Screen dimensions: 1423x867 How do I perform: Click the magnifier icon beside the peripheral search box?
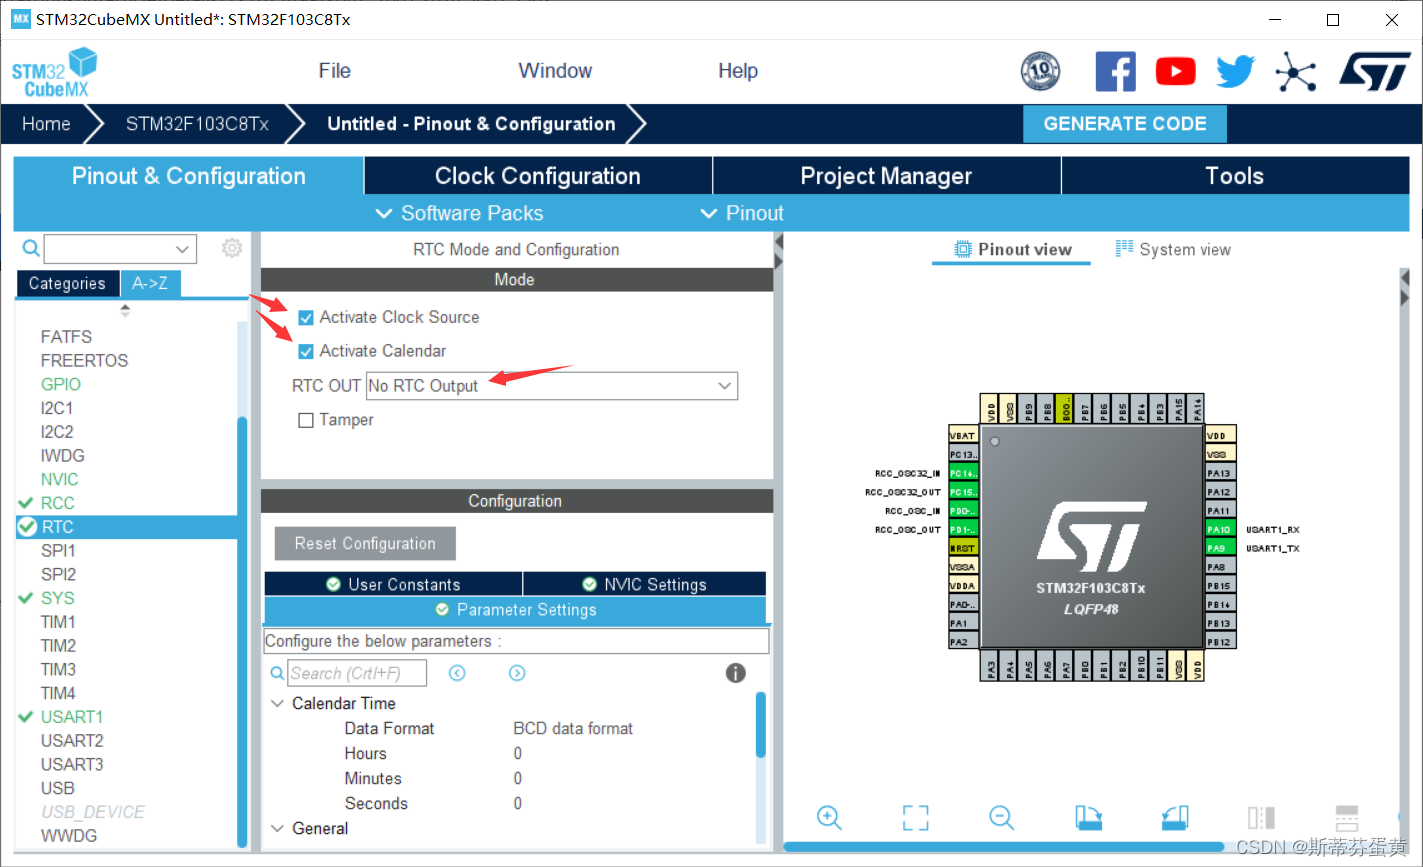coord(31,248)
